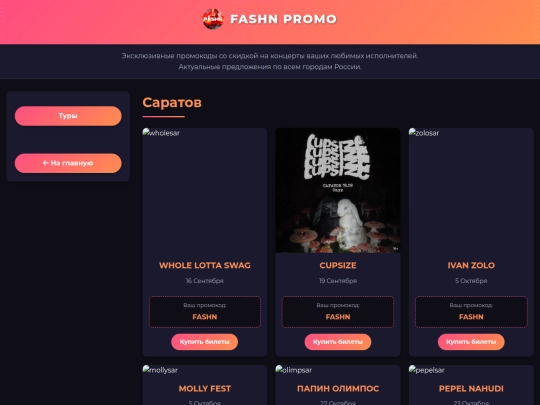Click the FASHN PROMO round logo icon
Viewport: 540px width, 405px height.
click(x=213, y=19)
